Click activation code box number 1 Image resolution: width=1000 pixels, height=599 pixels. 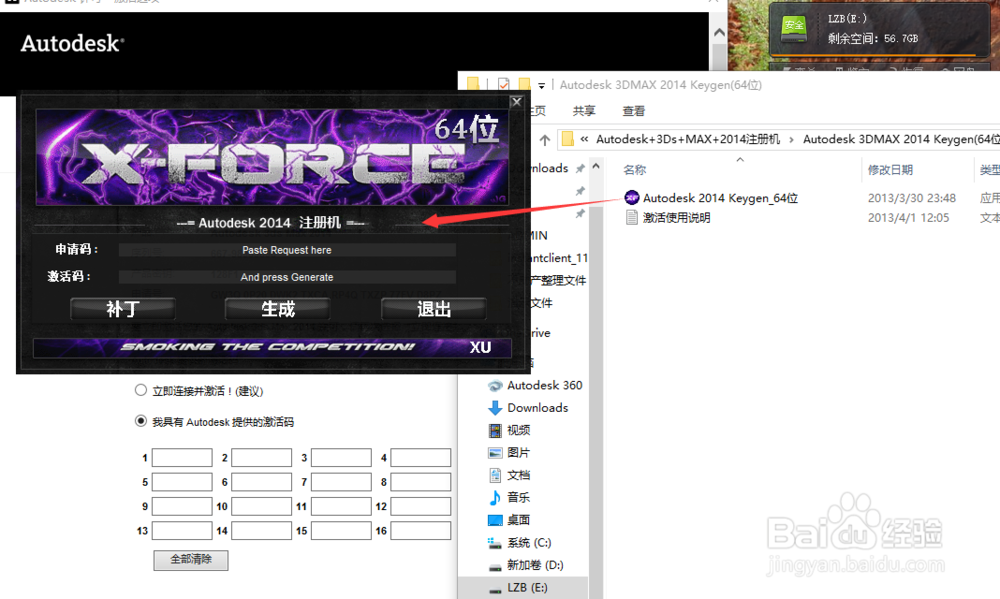point(182,457)
